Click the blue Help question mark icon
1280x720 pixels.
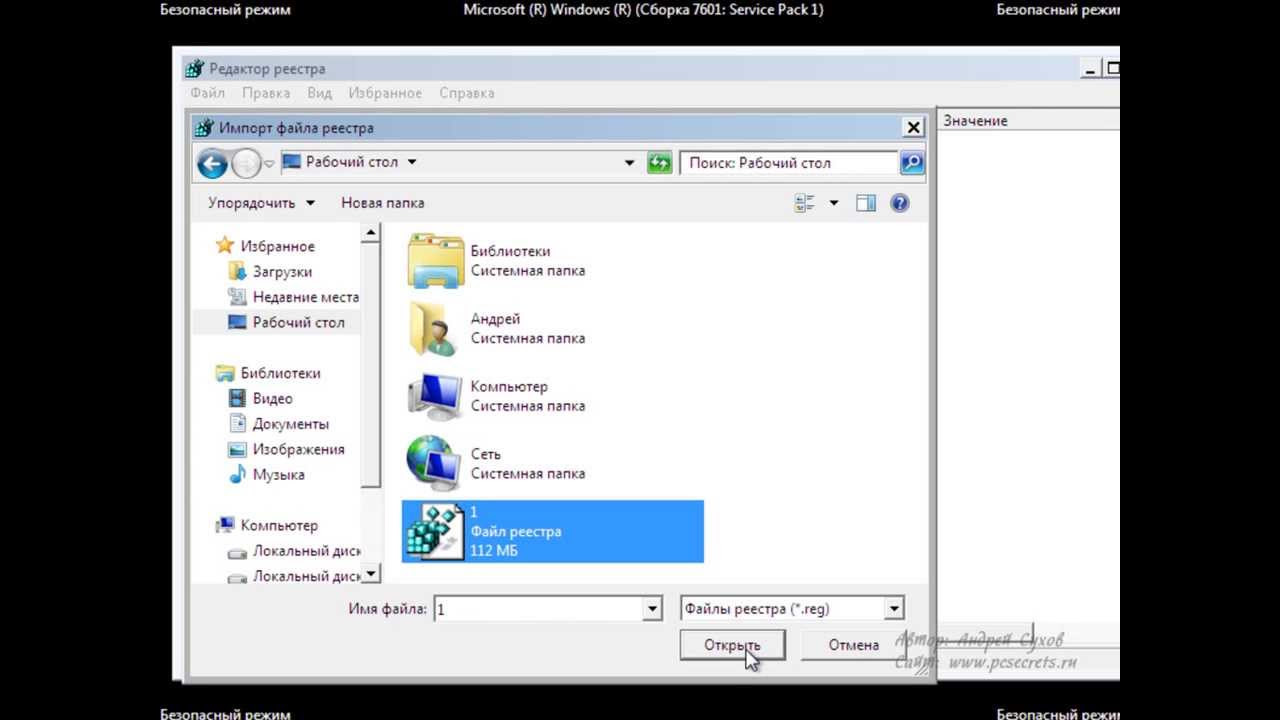(x=900, y=203)
